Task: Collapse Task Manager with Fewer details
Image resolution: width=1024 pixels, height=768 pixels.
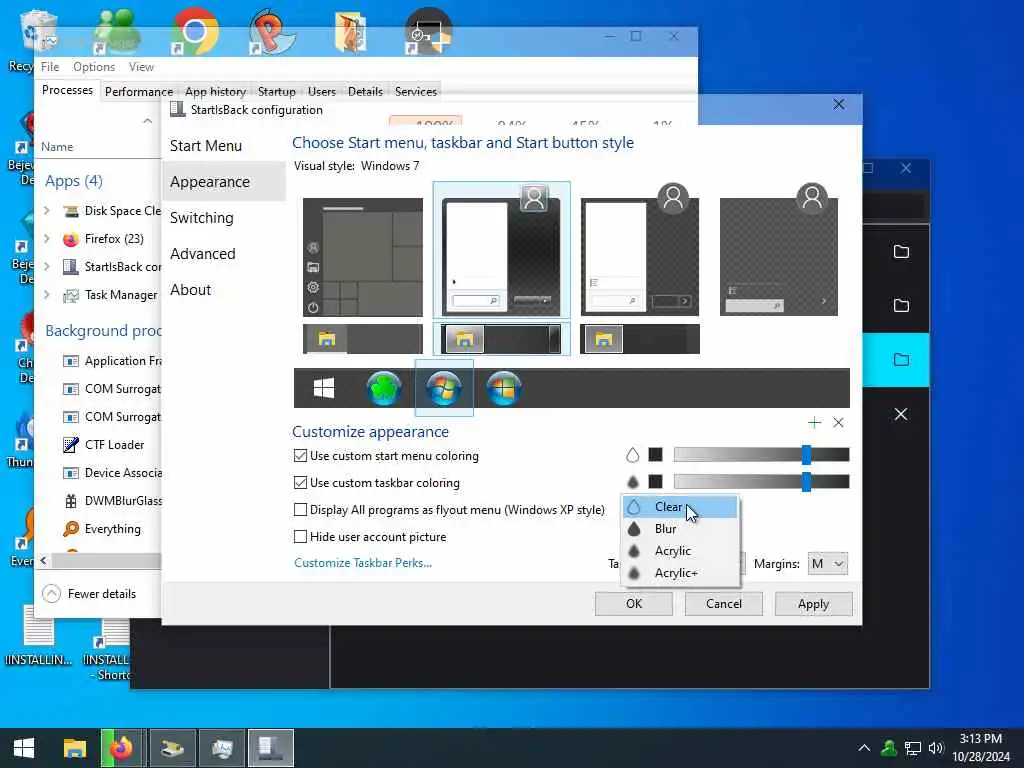Action: coord(89,594)
